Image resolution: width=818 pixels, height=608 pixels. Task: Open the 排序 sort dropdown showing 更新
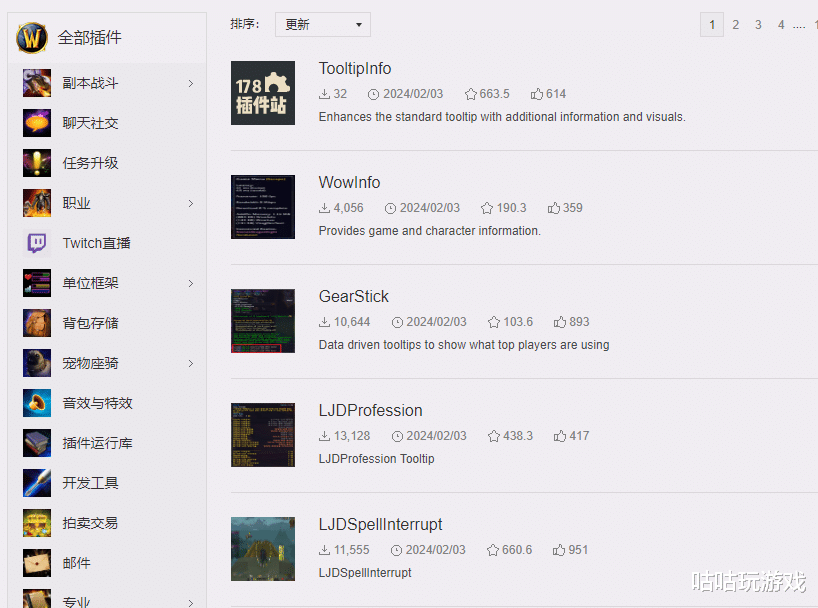pos(323,25)
